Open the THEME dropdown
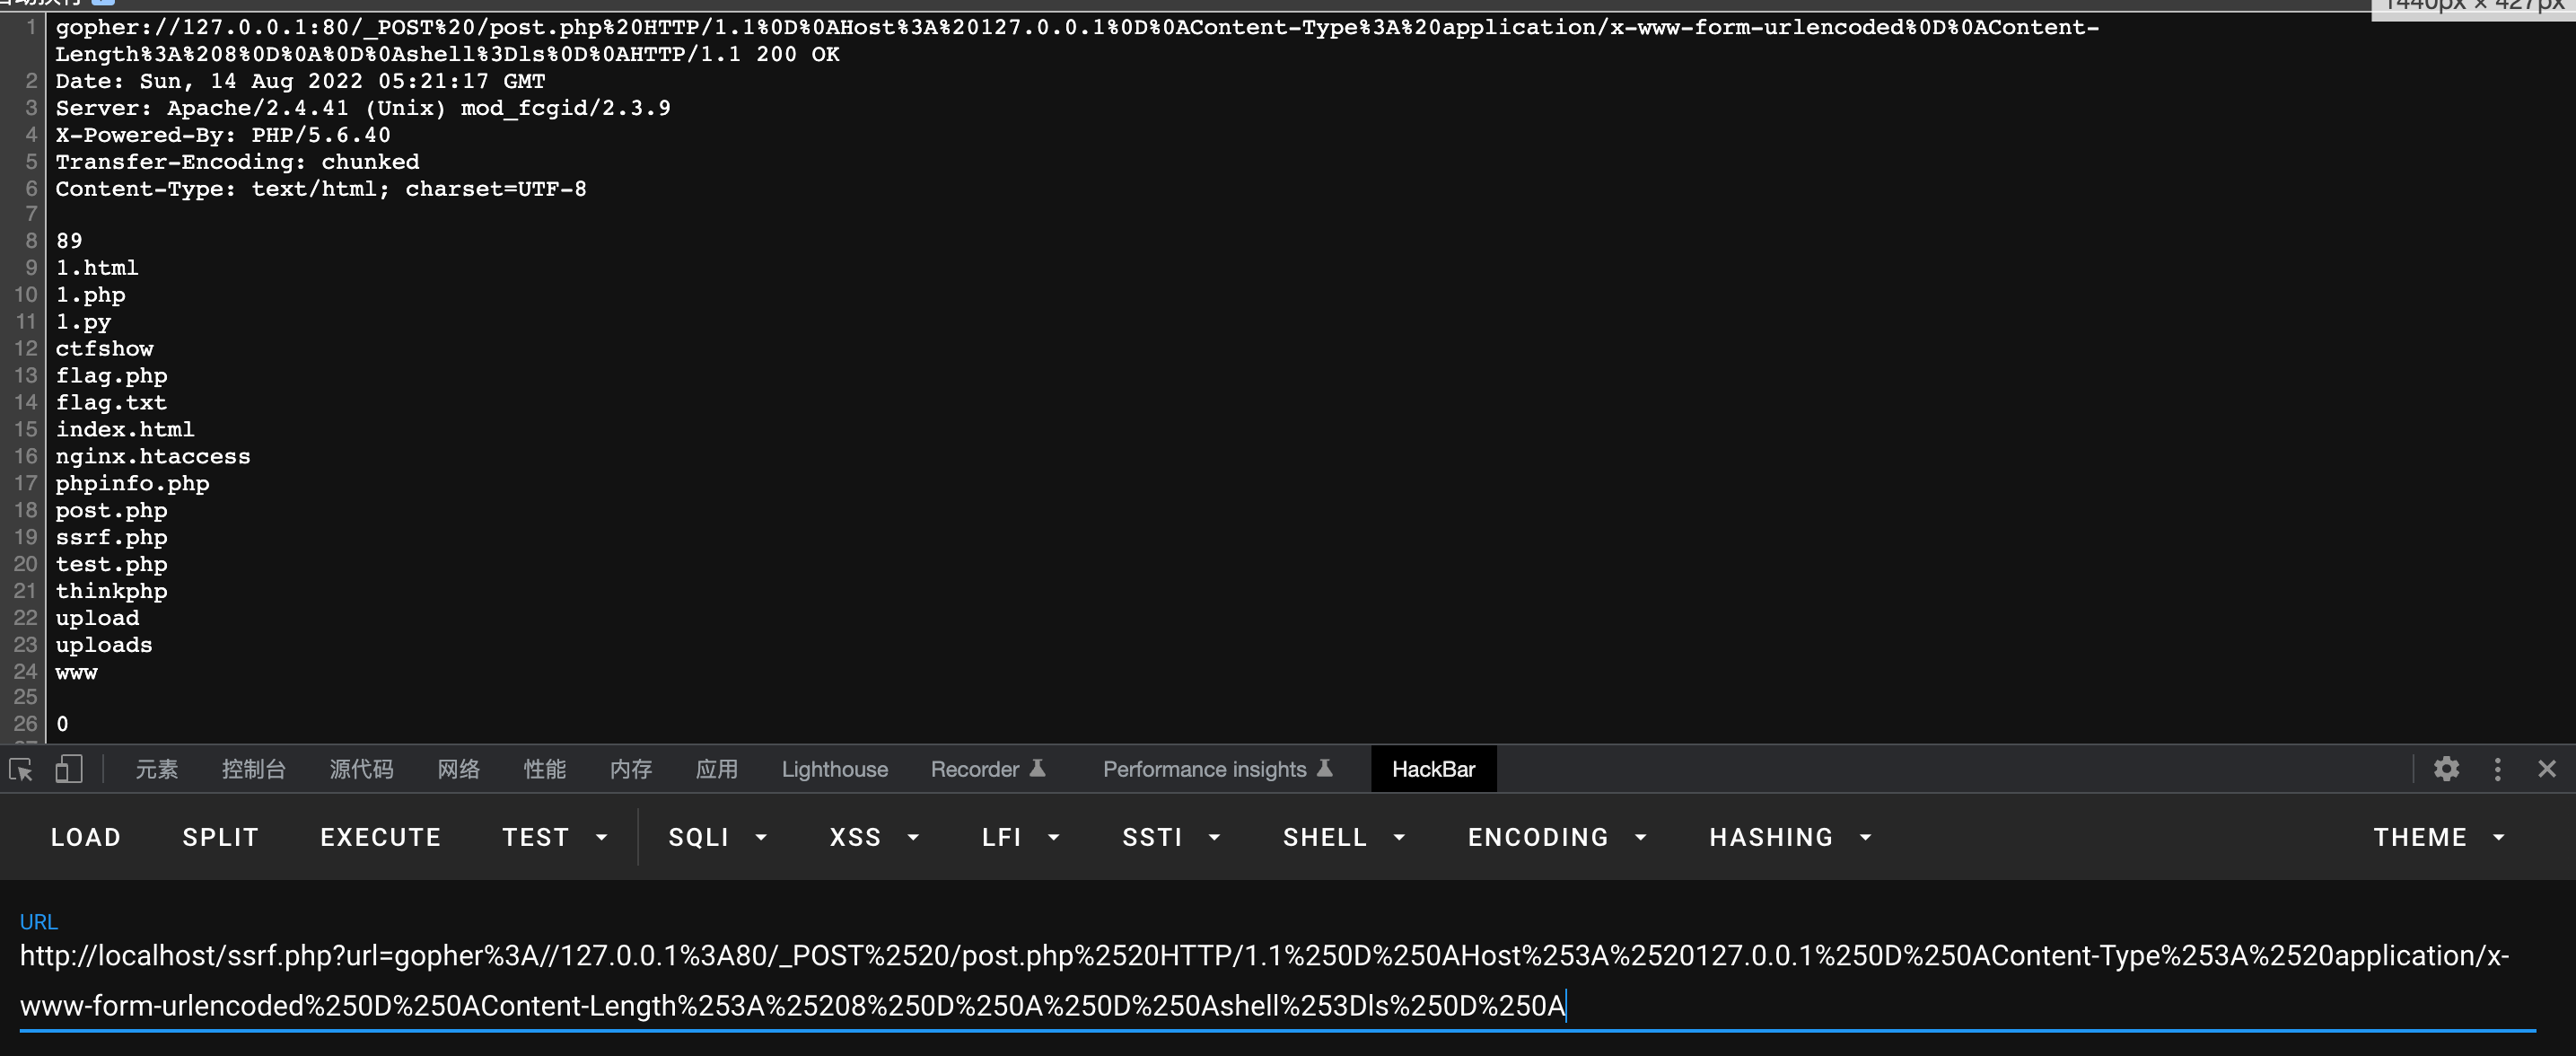Image resolution: width=2576 pixels, height=1056 pixels. click(2438, 837)
